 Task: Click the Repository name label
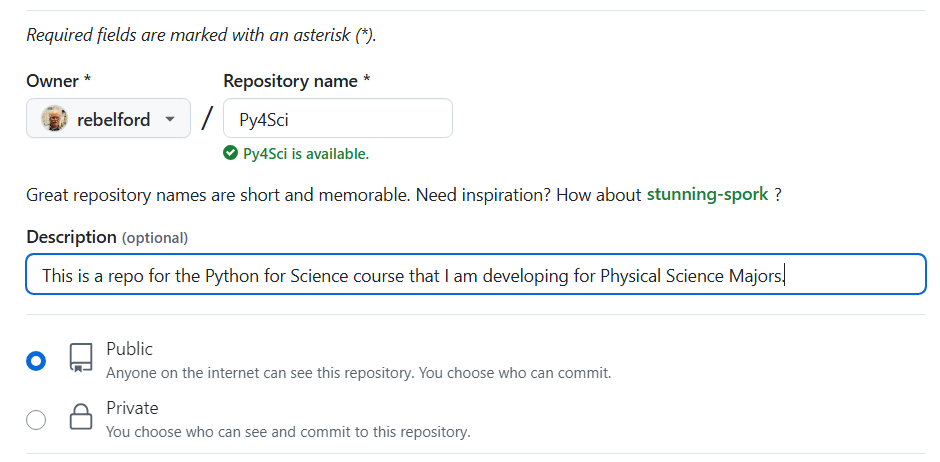point(297,81)
